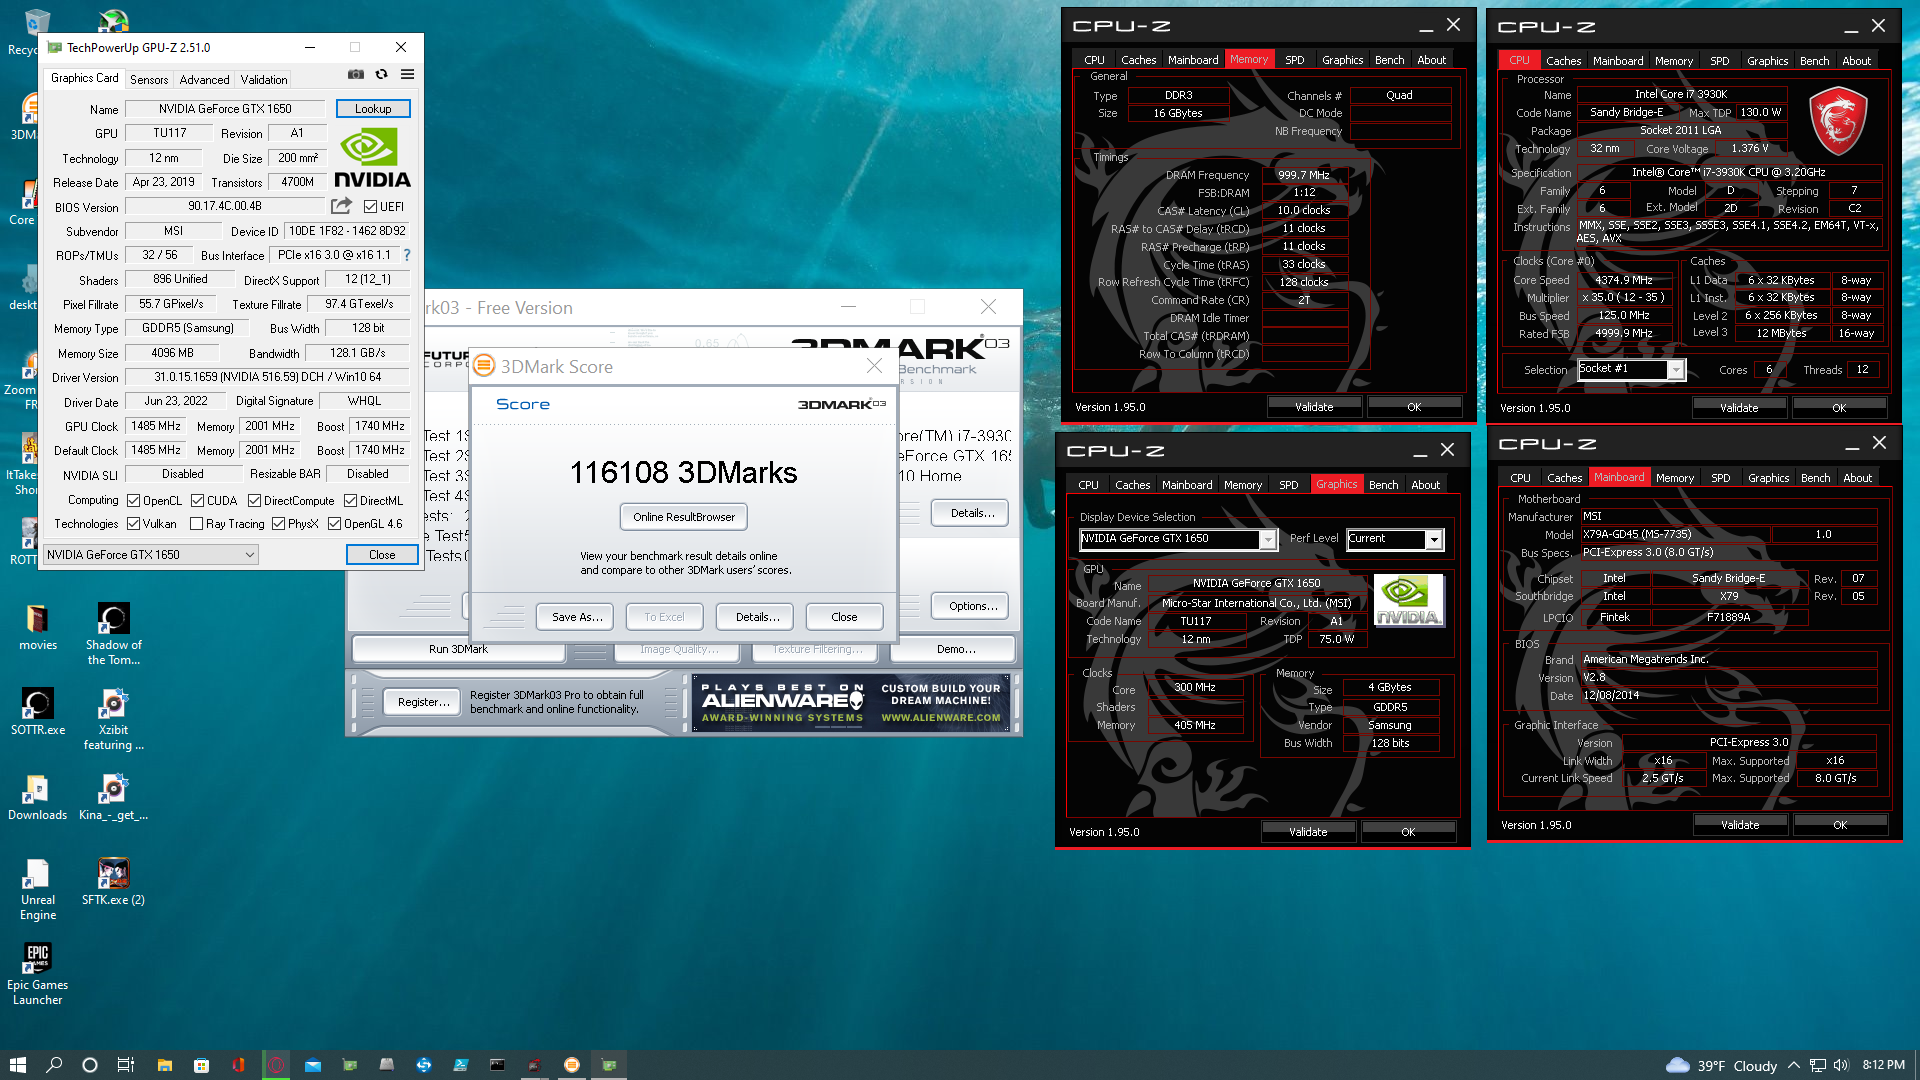The image size is (1920, 1080).
Task: Click GPU name field in GPU-Z
Action: coord(225,109)
